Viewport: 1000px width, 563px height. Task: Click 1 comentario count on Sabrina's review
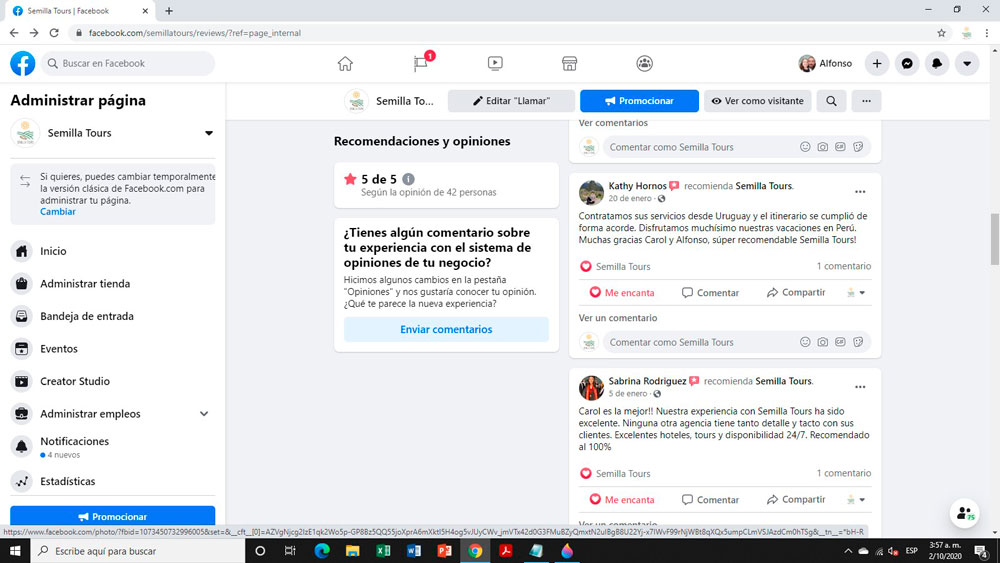pos(843,473)
